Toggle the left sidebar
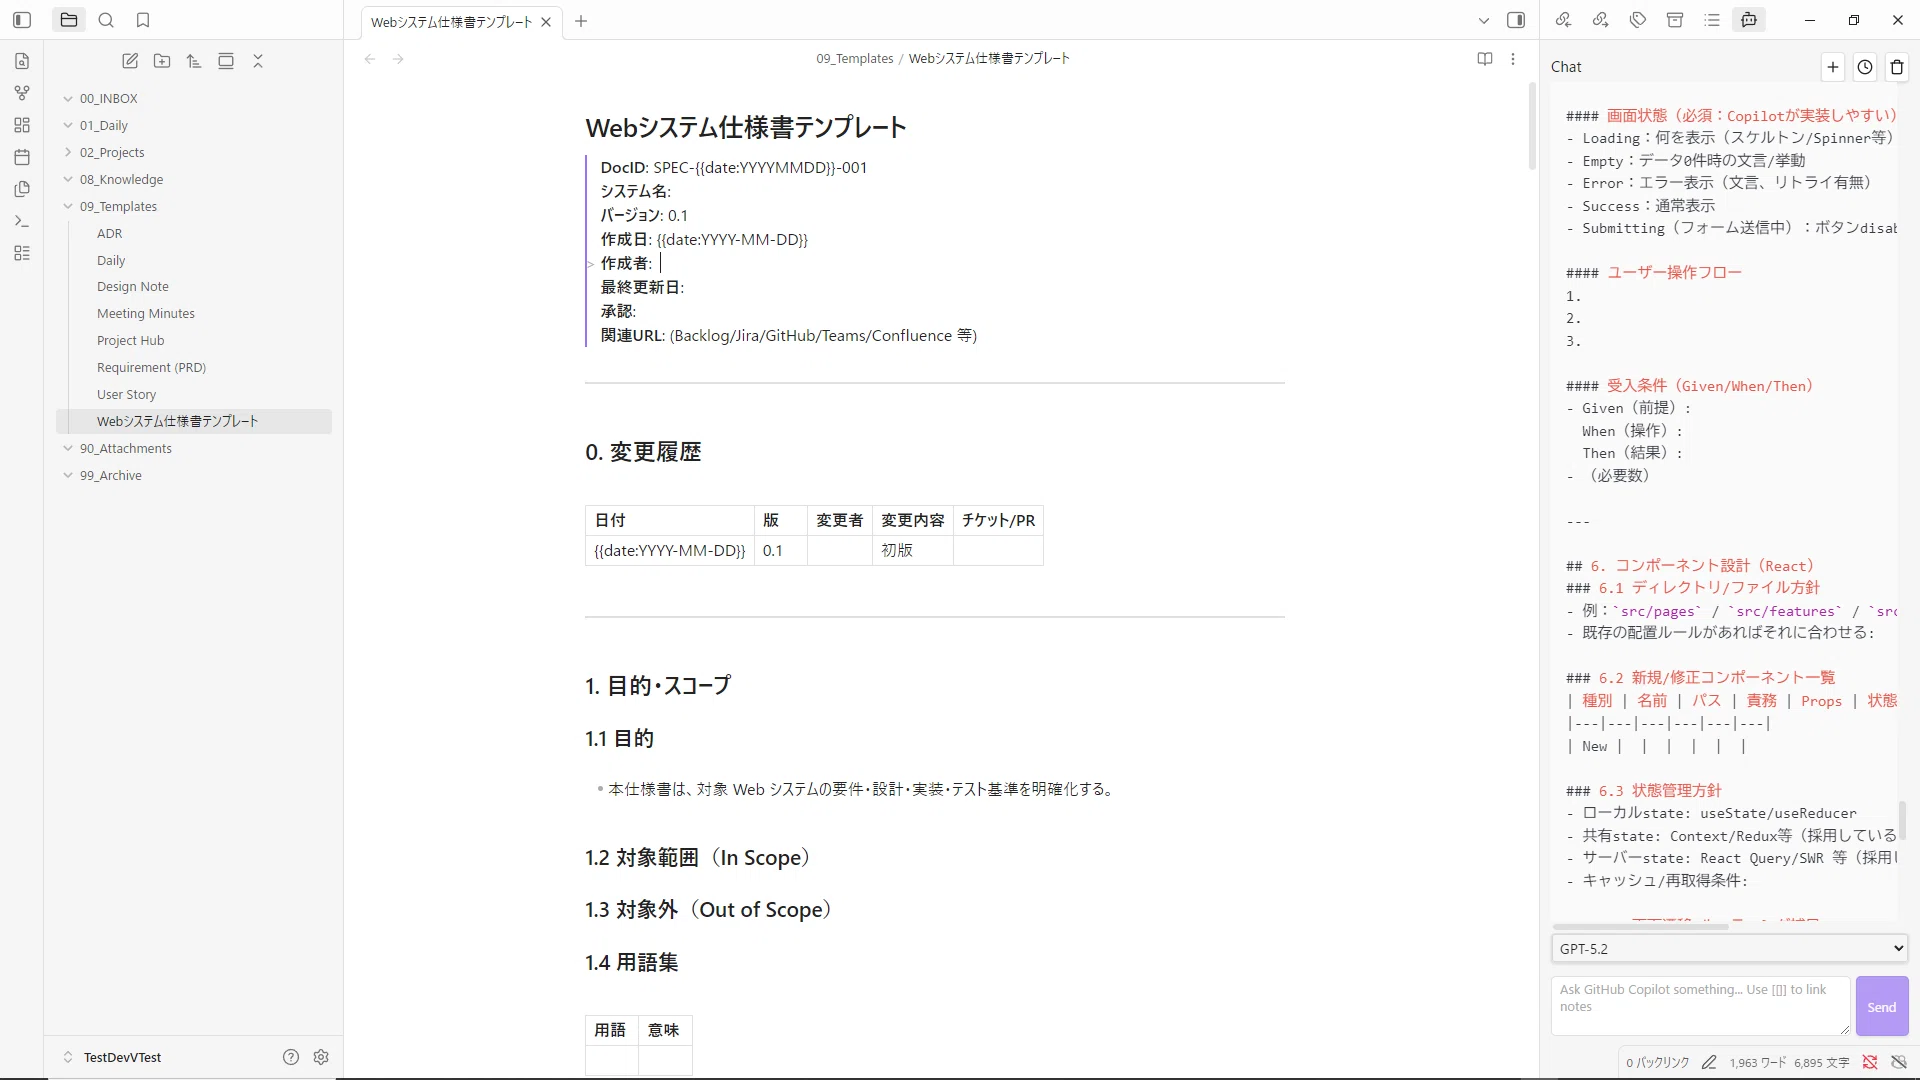Image resolution: width=1920 pixels, height=1080 pixels. [22, 20]
